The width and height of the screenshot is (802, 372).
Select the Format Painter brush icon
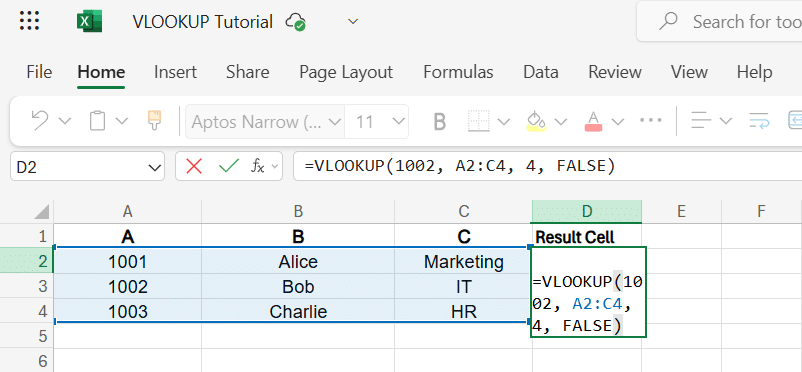[154, 121]
